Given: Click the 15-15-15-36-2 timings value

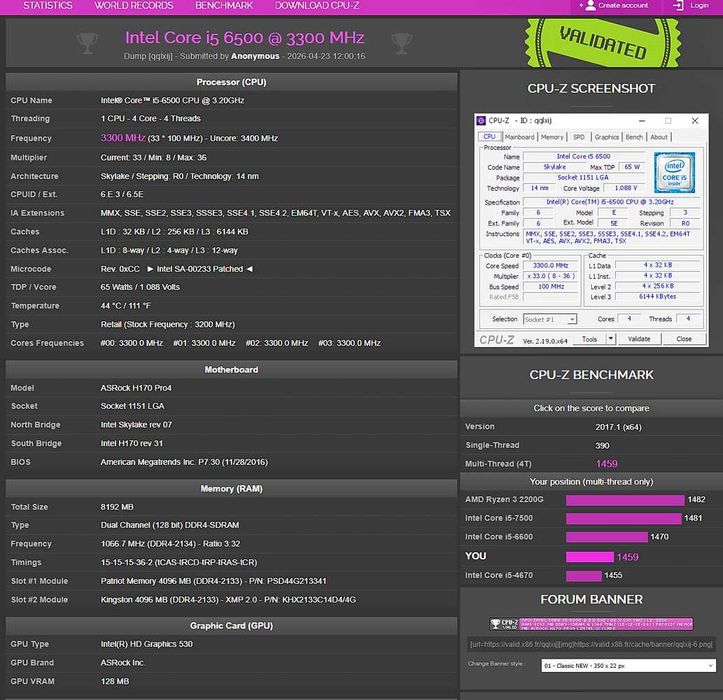Looking at the screenshot, I should (179, 563).
